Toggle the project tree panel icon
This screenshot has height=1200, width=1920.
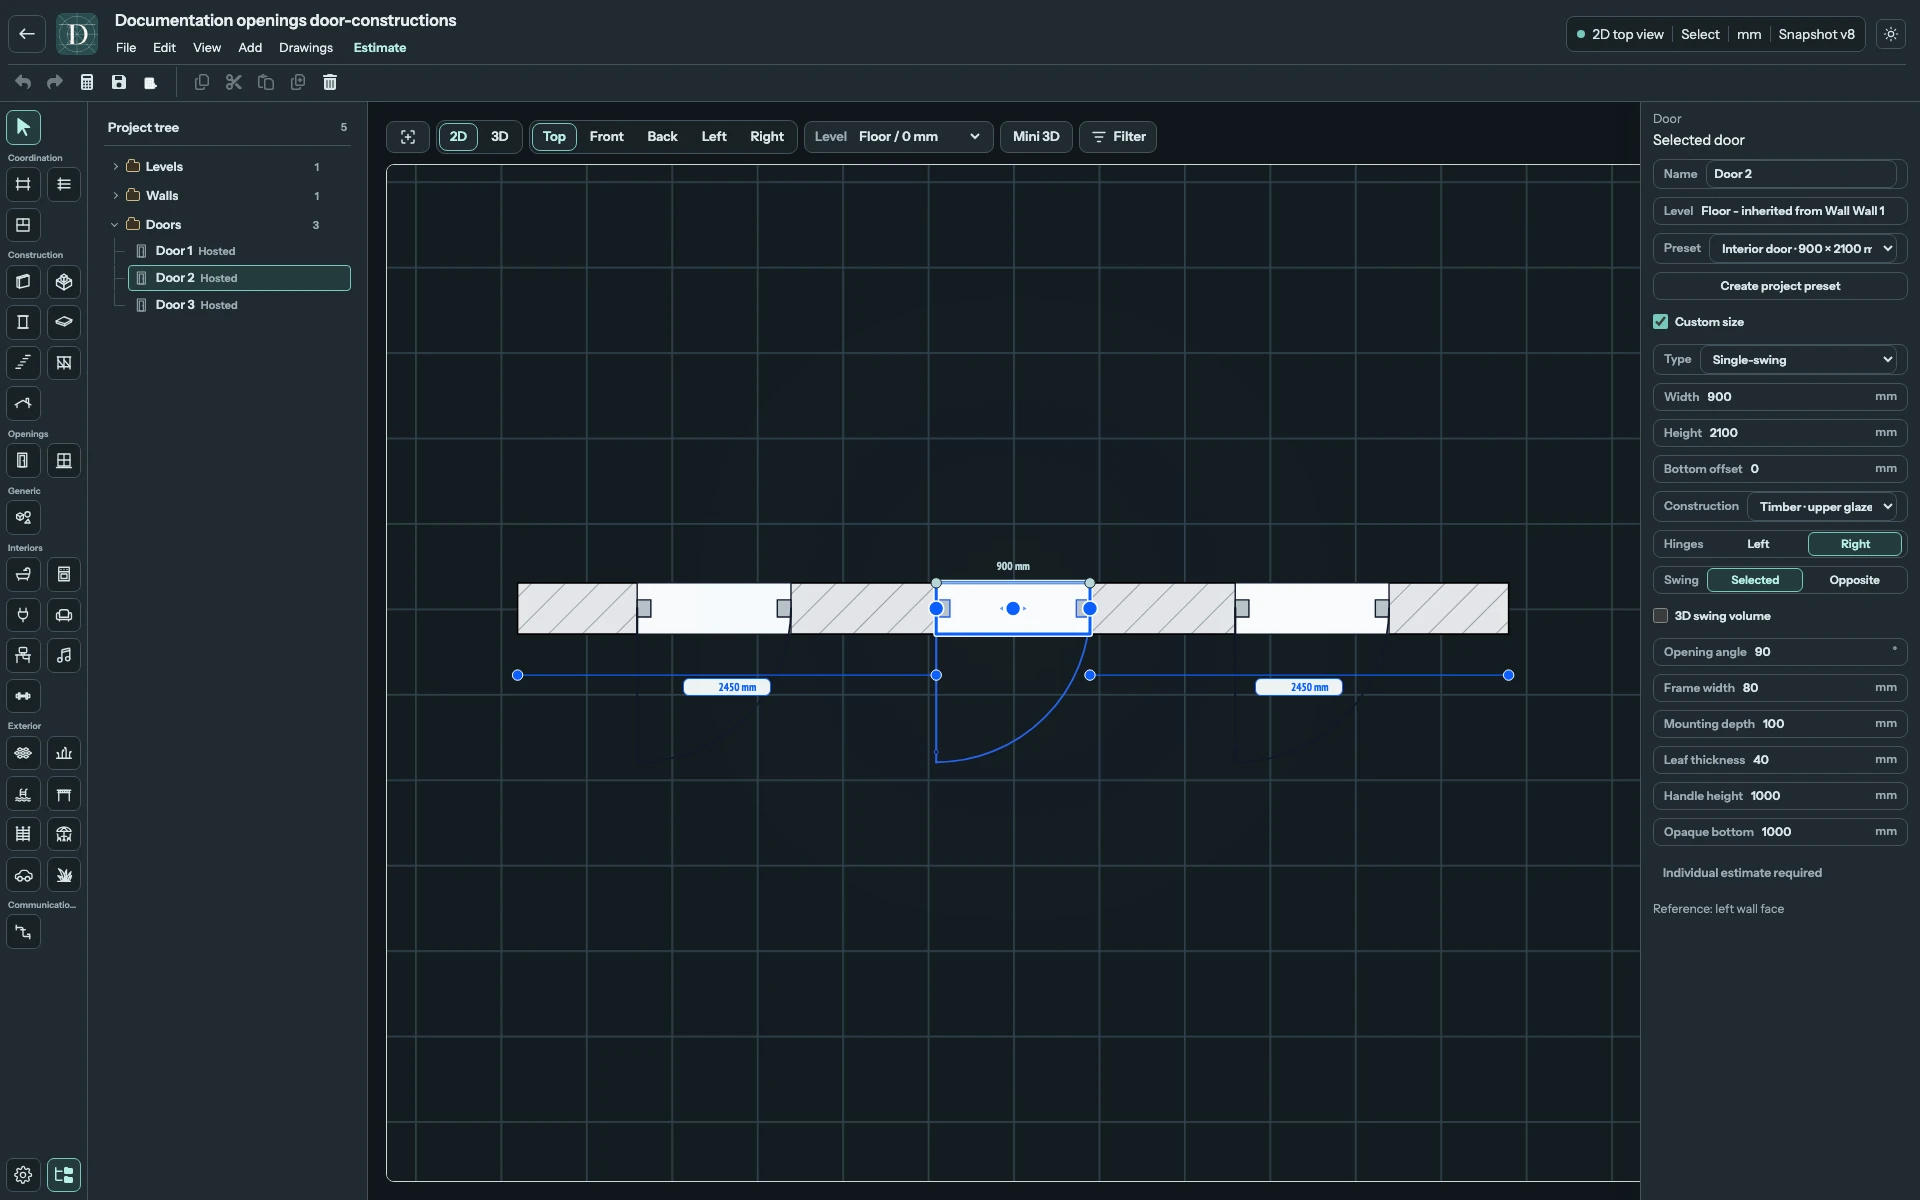point(64,1175)
